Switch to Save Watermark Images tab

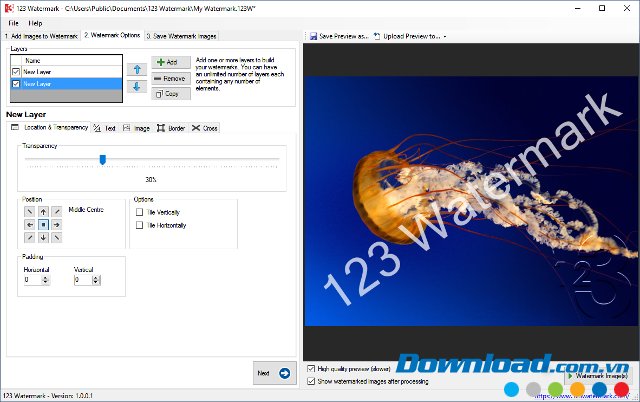pos(181,36)
